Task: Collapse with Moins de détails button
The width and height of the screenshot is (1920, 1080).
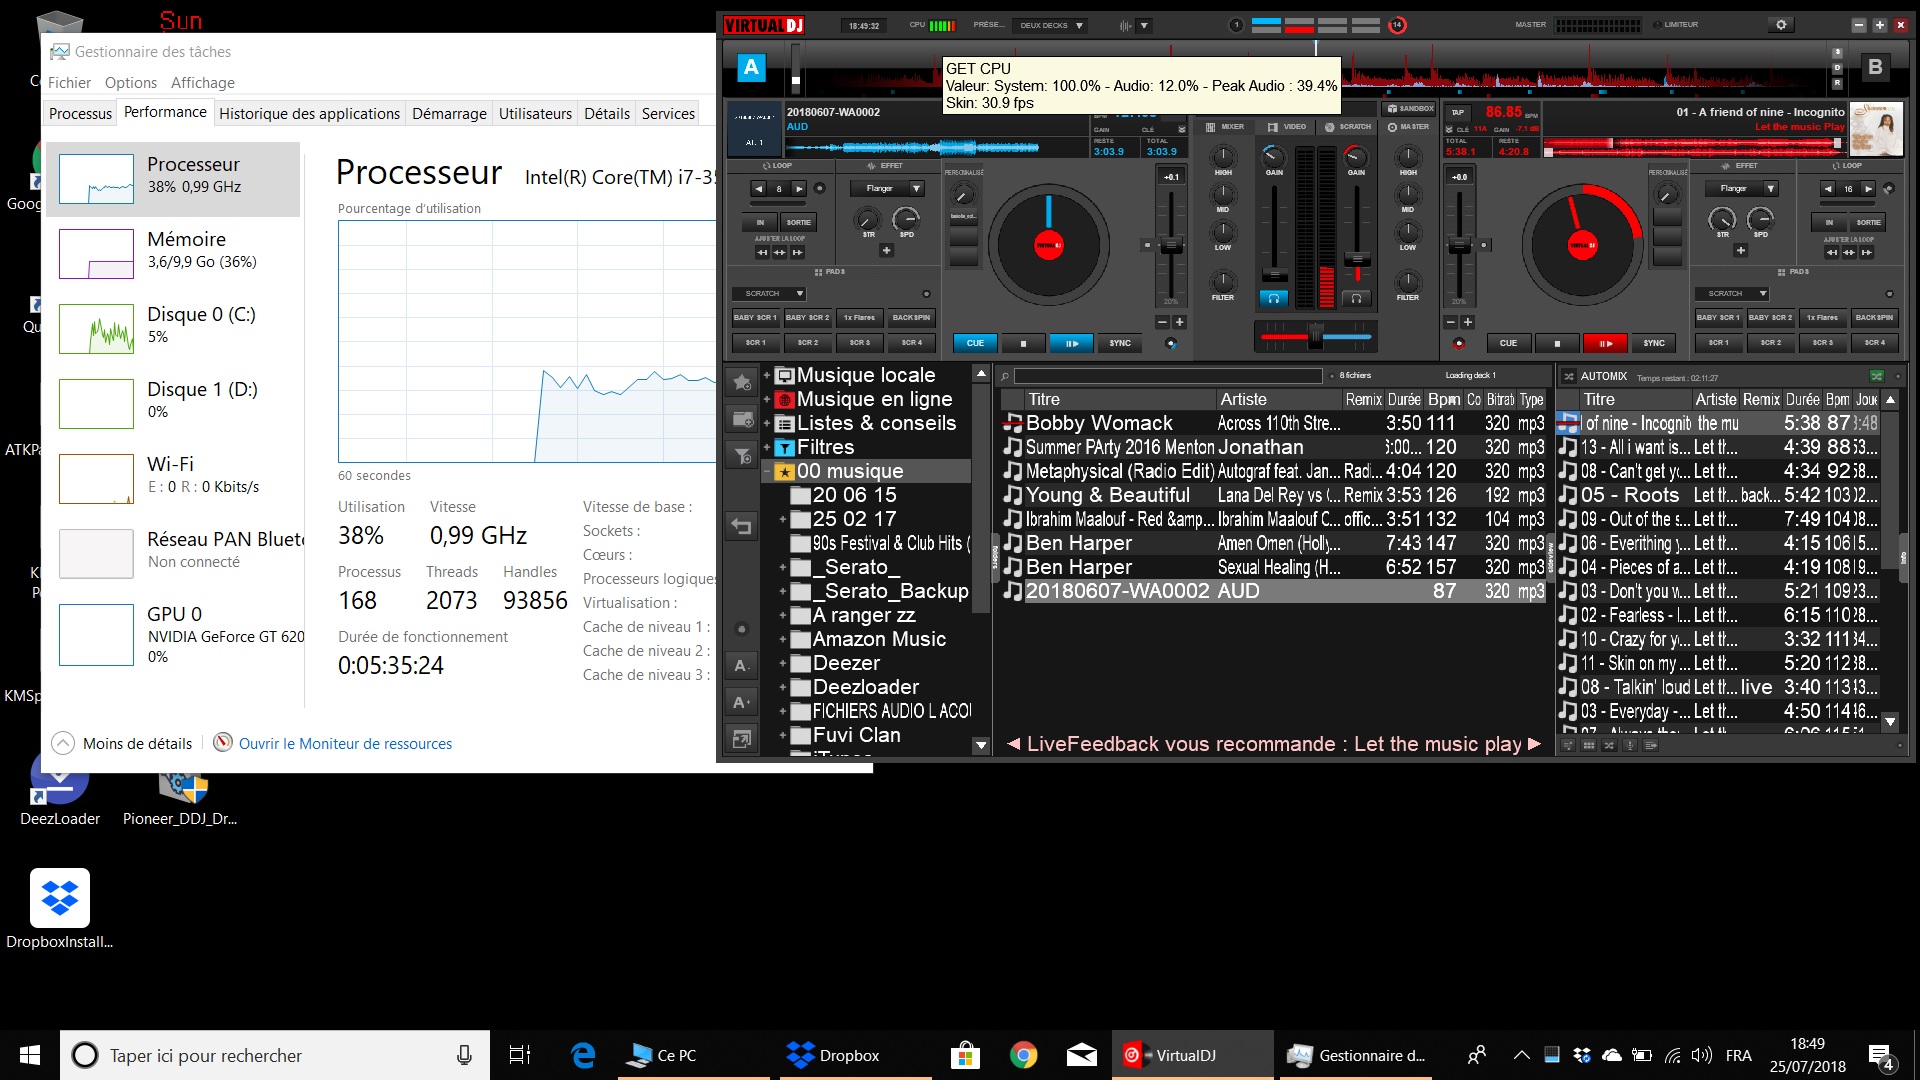Action: pos(122,743)
